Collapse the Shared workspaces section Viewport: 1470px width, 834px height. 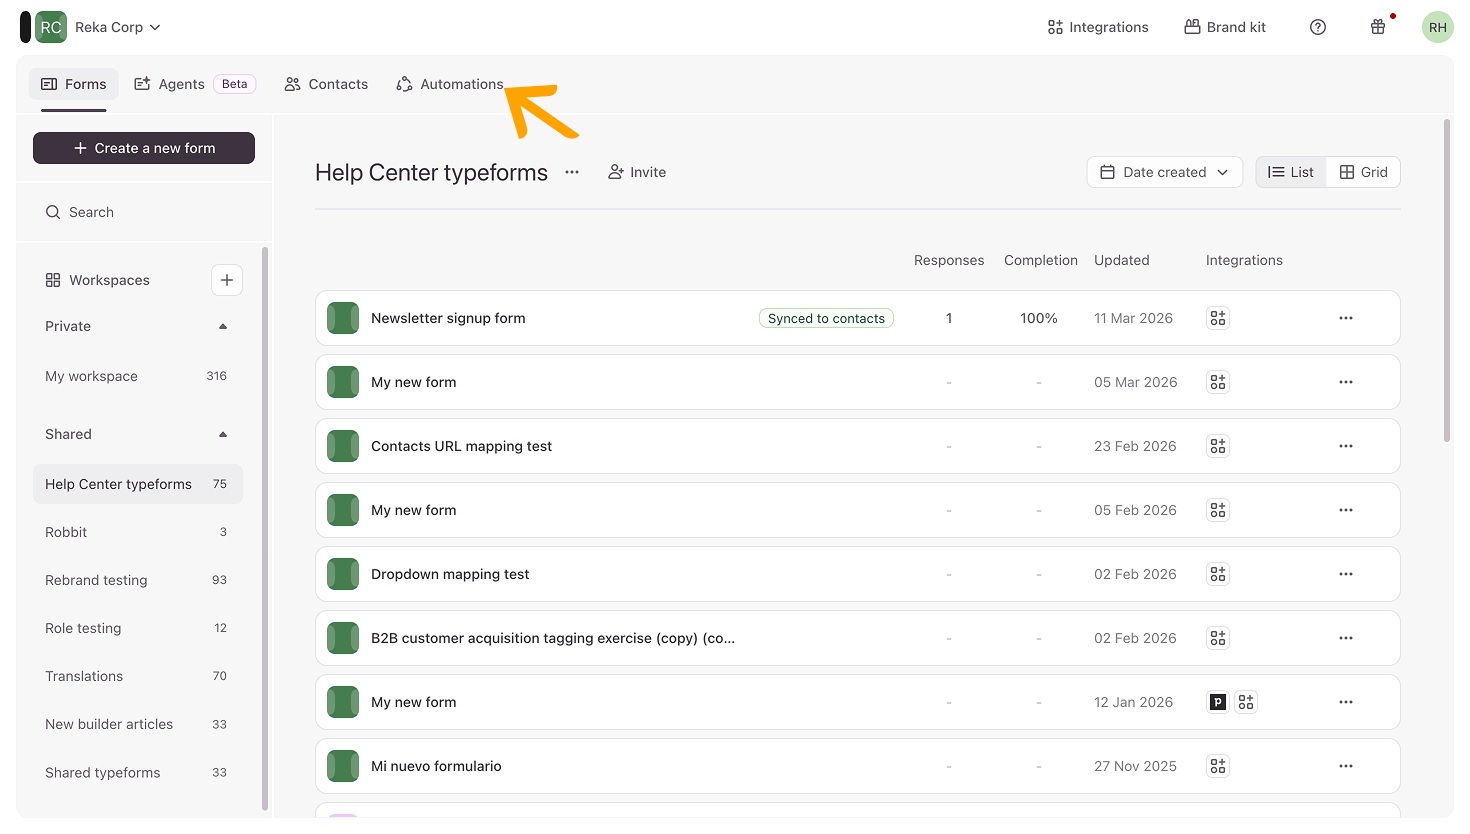pyautogui.click(x=223, y=434)
